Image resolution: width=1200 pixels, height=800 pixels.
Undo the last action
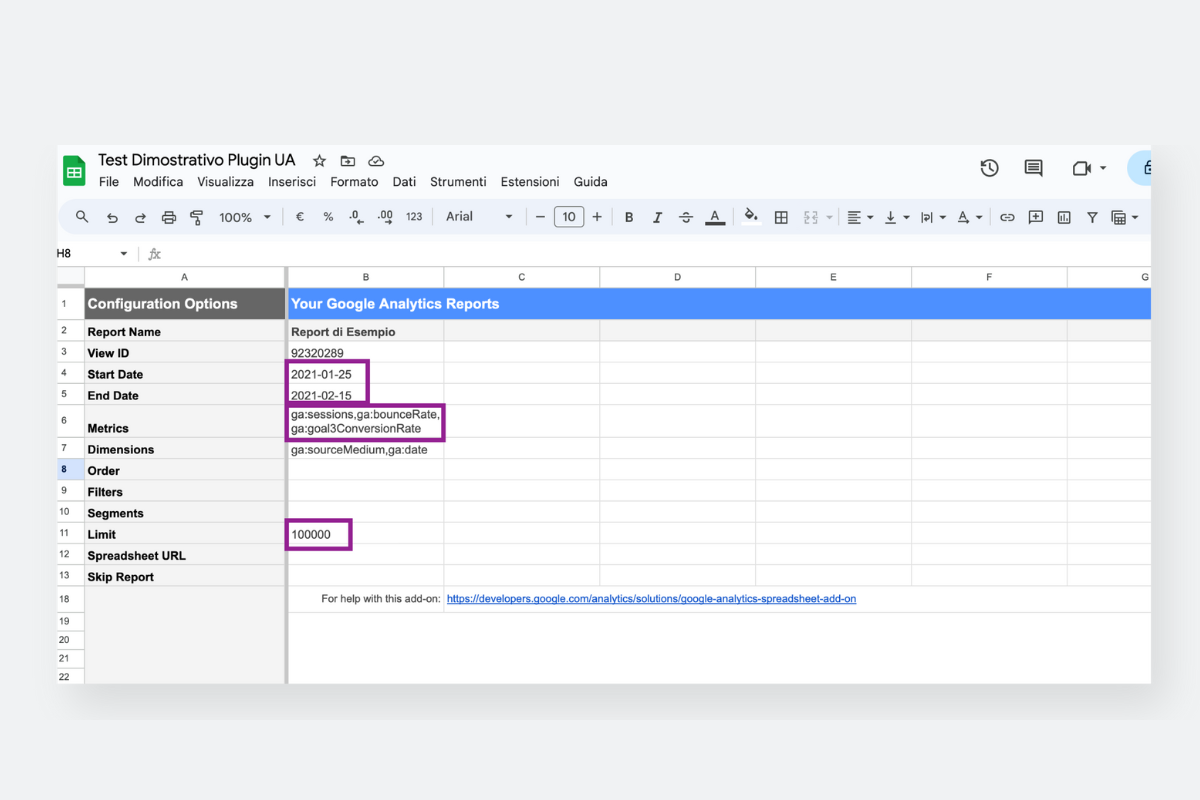(x=112, y=217)
